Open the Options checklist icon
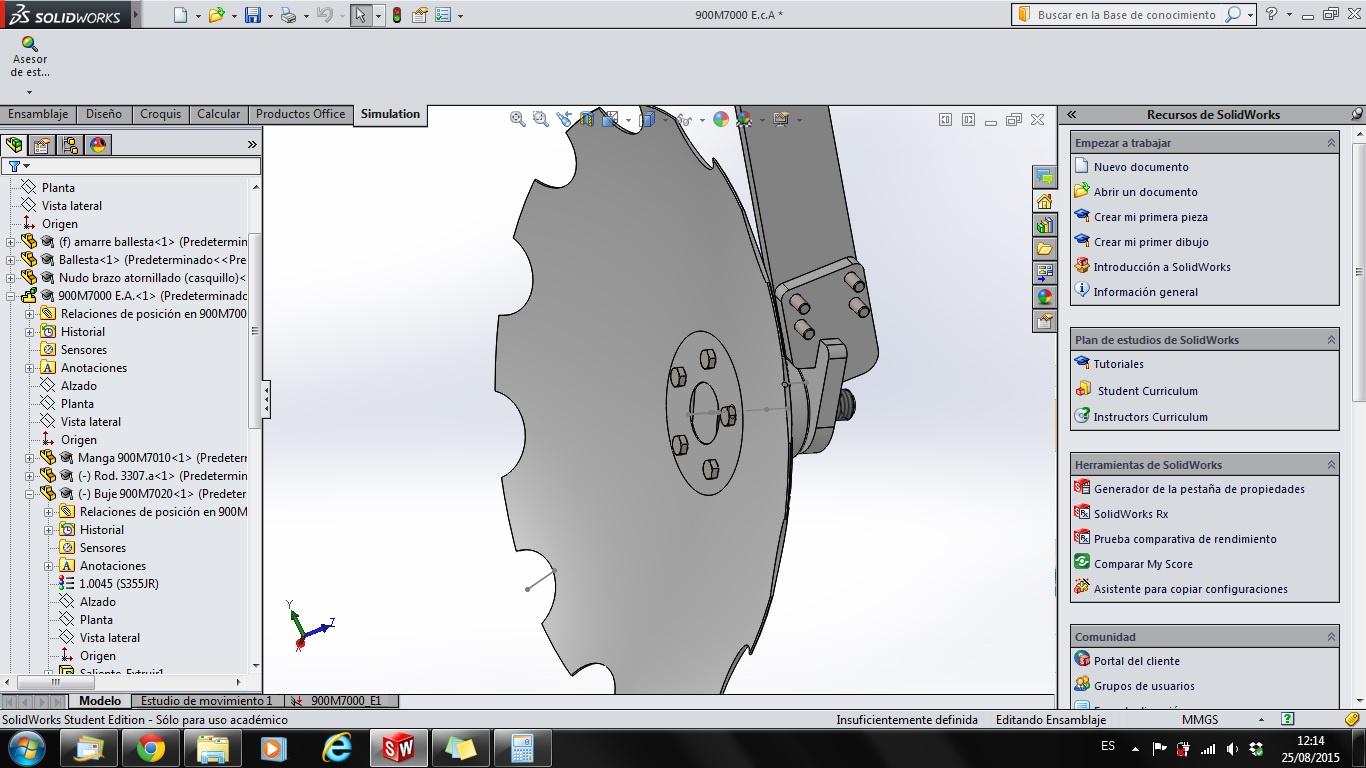Viewport: 1366px width, 768px height. point(443,15)
